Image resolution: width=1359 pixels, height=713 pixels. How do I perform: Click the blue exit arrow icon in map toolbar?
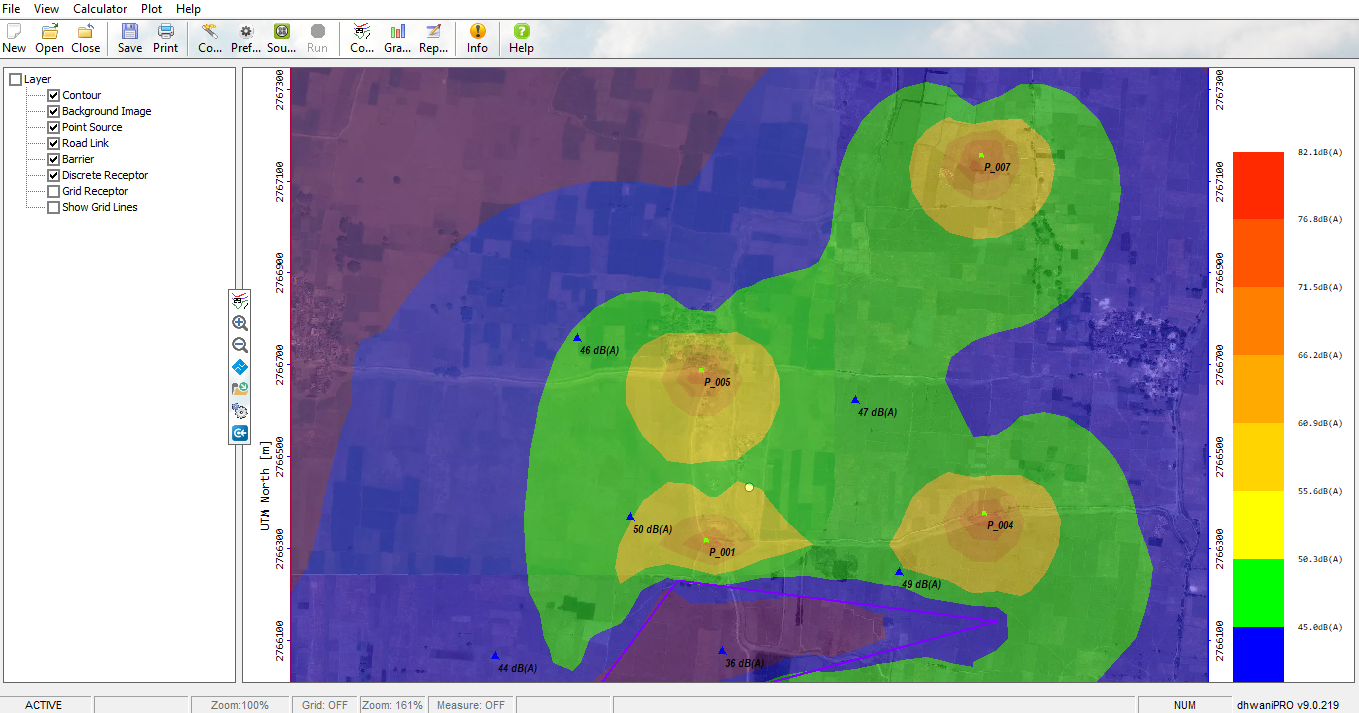tap(240, 433)
